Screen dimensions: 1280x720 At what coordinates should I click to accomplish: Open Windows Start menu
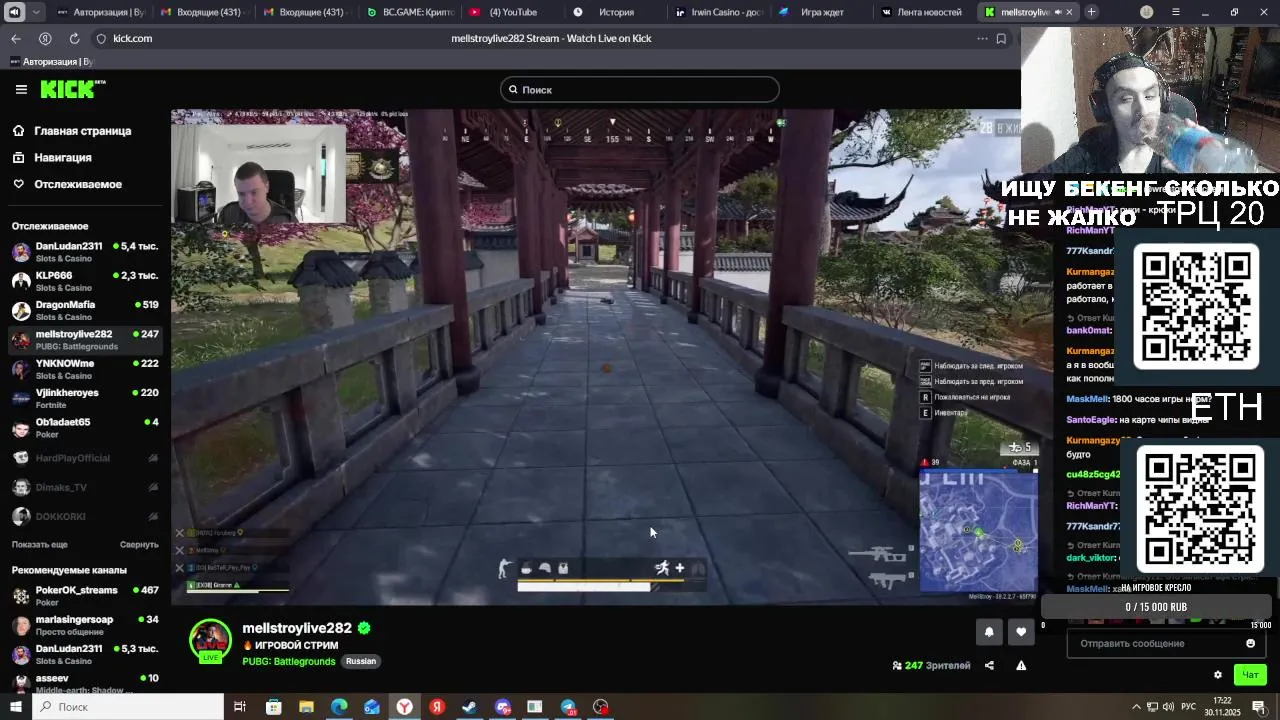(x=15, y=707)
